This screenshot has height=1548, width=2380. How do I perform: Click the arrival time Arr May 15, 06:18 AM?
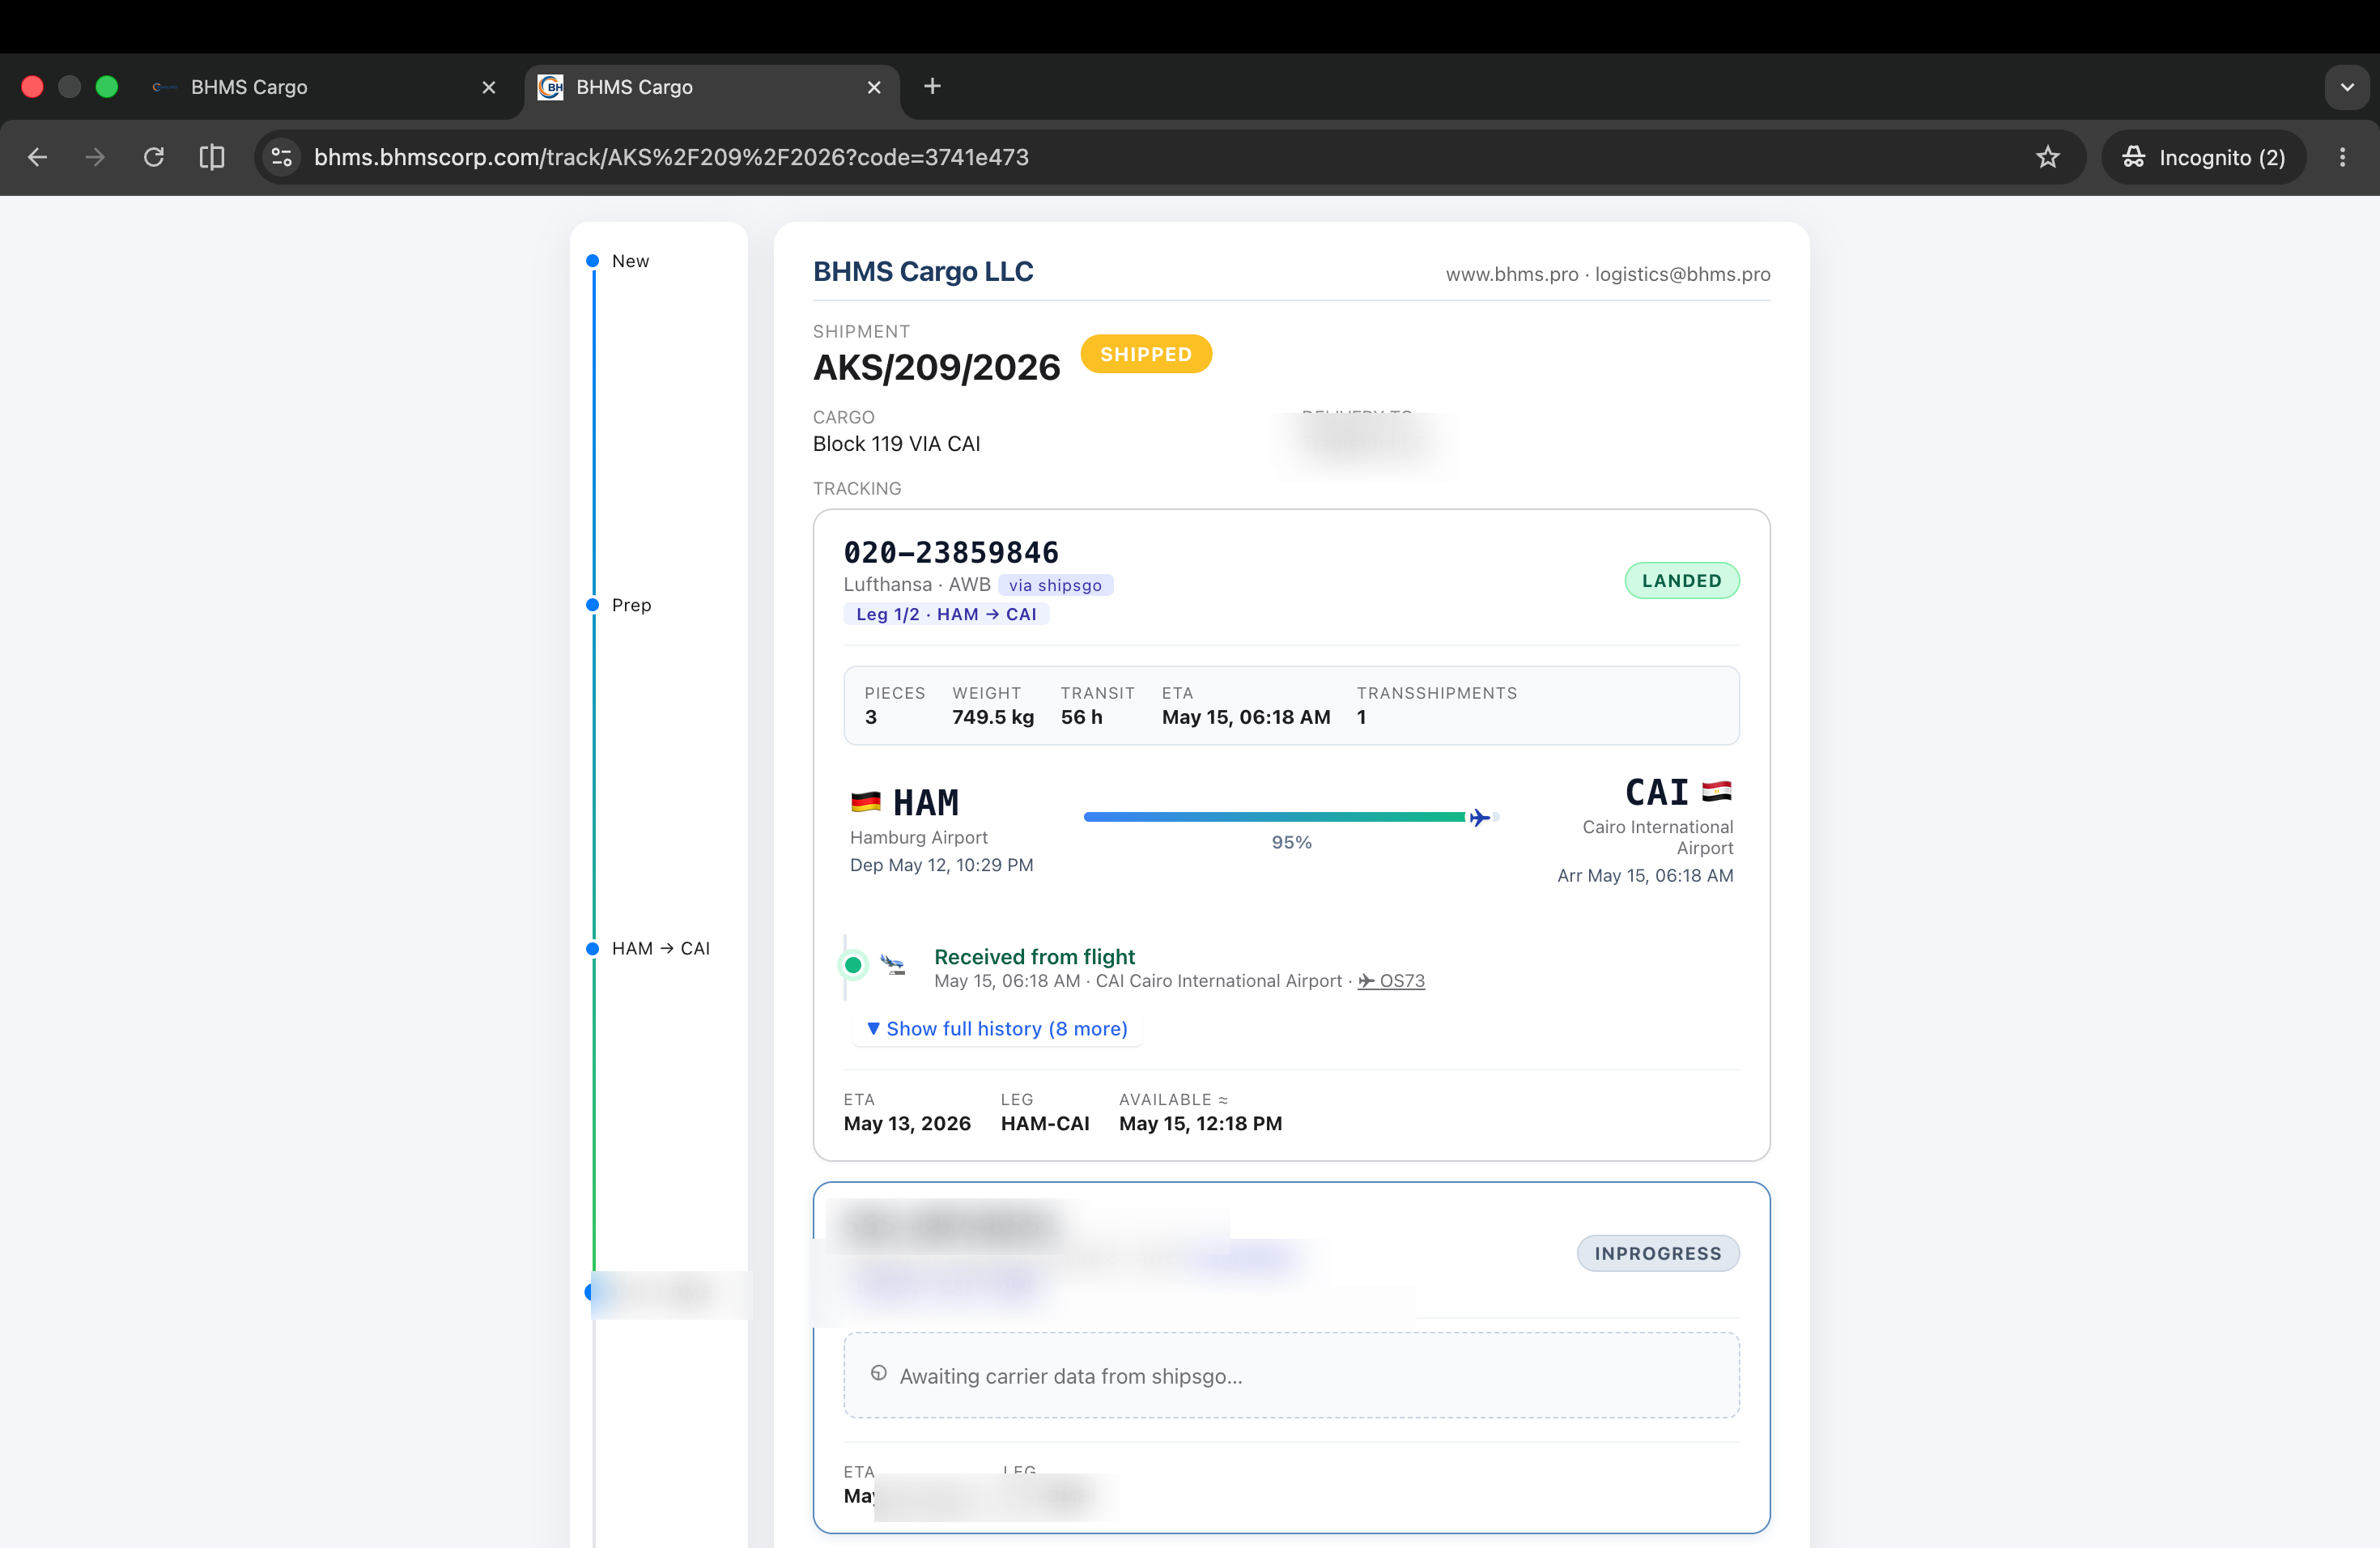1645,875
